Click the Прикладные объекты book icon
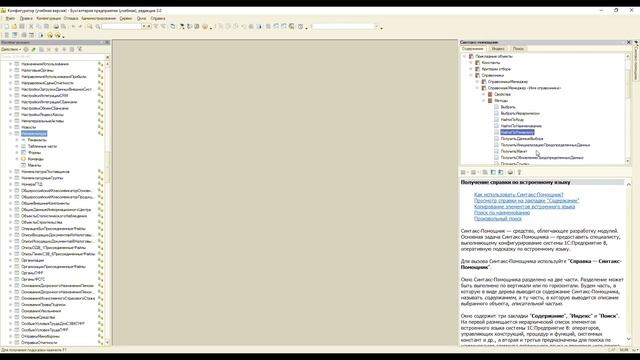640x360 pixels. point(471,56)
